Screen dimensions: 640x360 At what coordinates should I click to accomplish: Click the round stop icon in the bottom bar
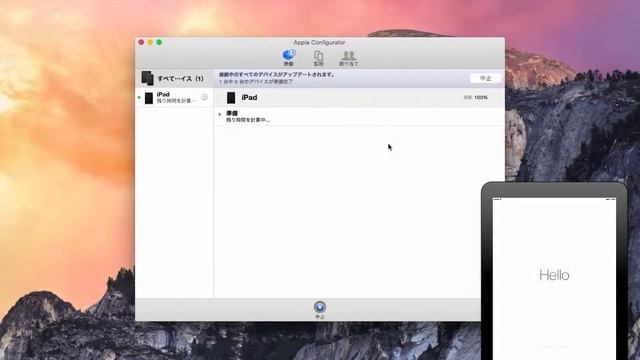tap(320, 307)
